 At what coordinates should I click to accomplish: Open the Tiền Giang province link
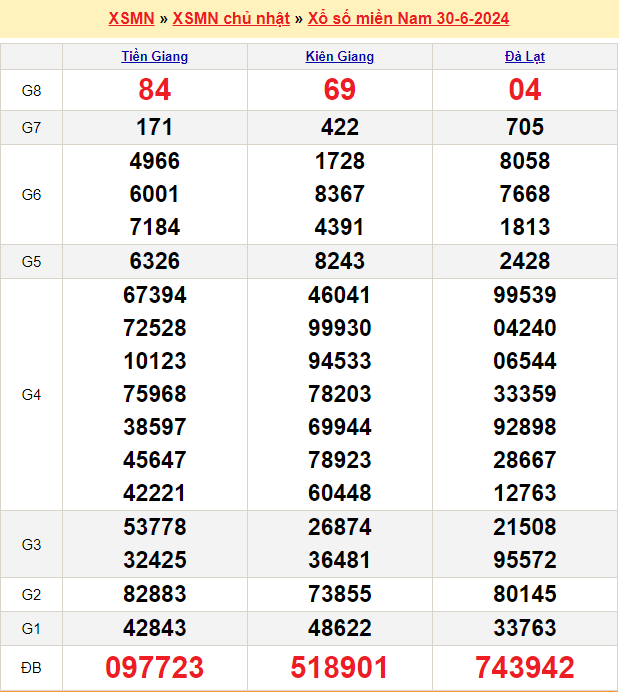tap(155, 57)
